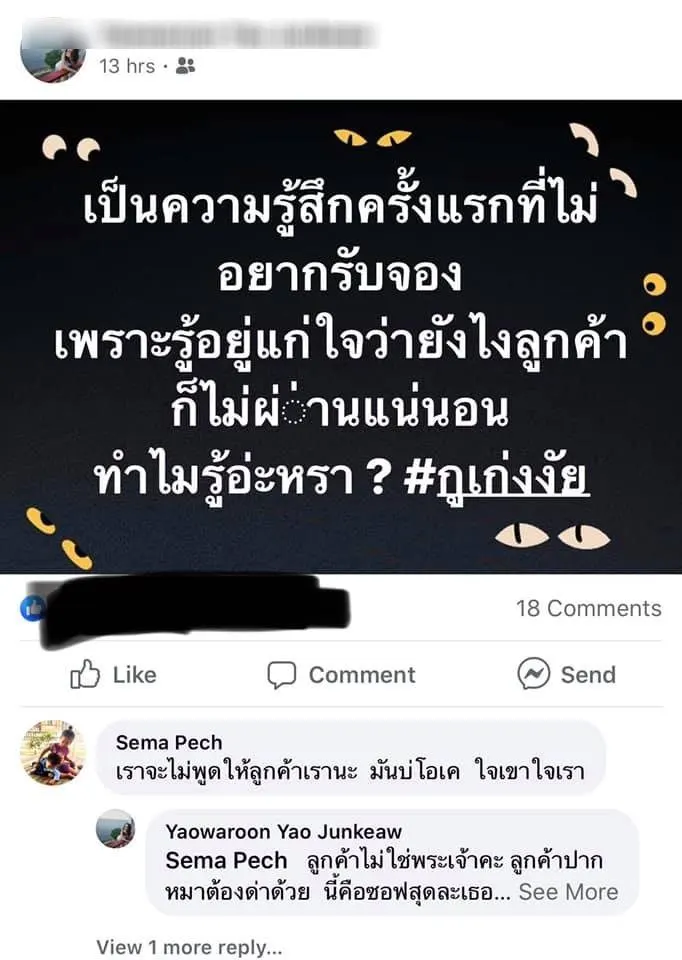Click the Messenger Send icon
This screenshot has width=682, height=960.
533,674
